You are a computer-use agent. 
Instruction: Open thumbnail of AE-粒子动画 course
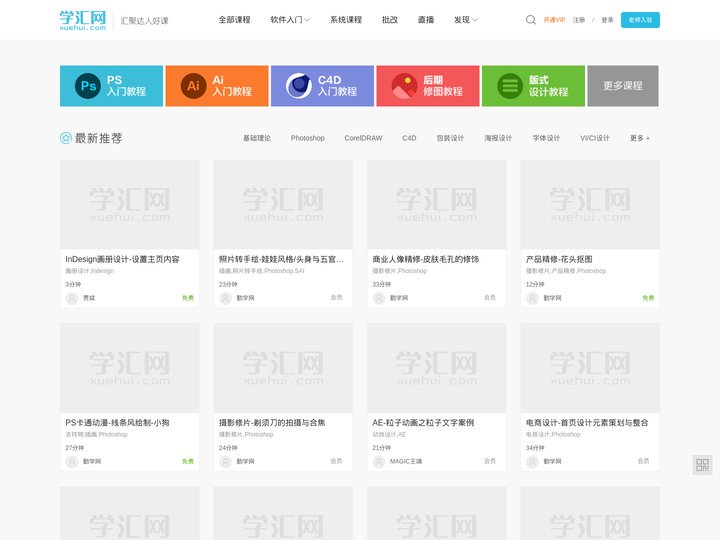pyautogui.click(x=436, y=368)
